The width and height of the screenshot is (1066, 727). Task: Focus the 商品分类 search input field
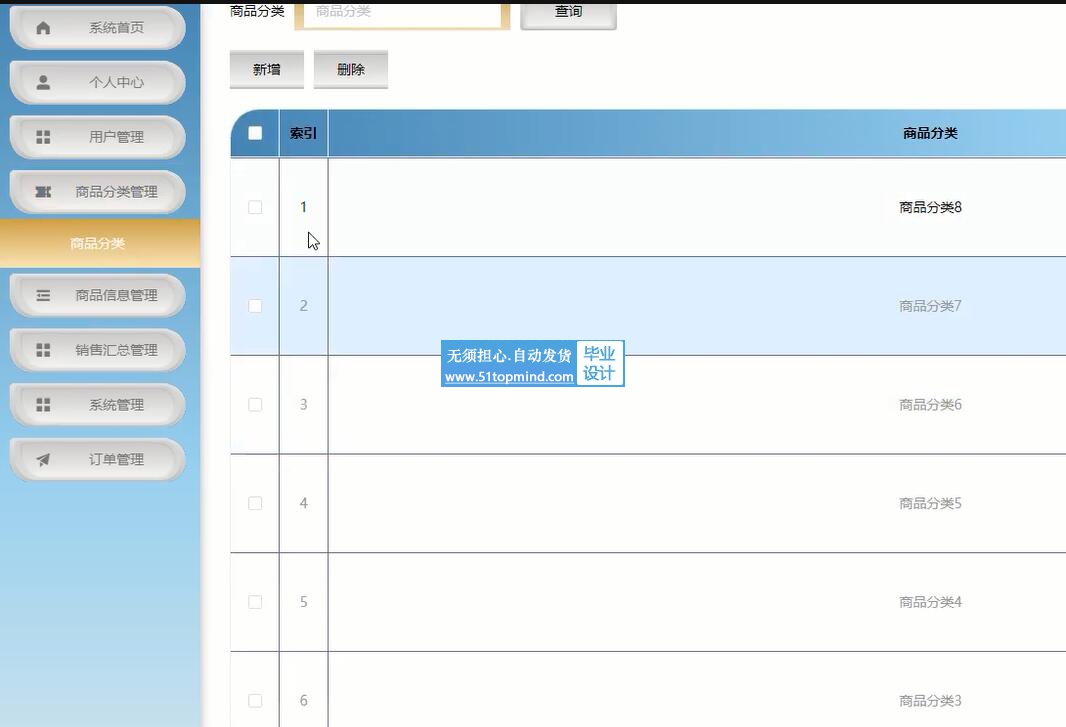click(402, 14)
